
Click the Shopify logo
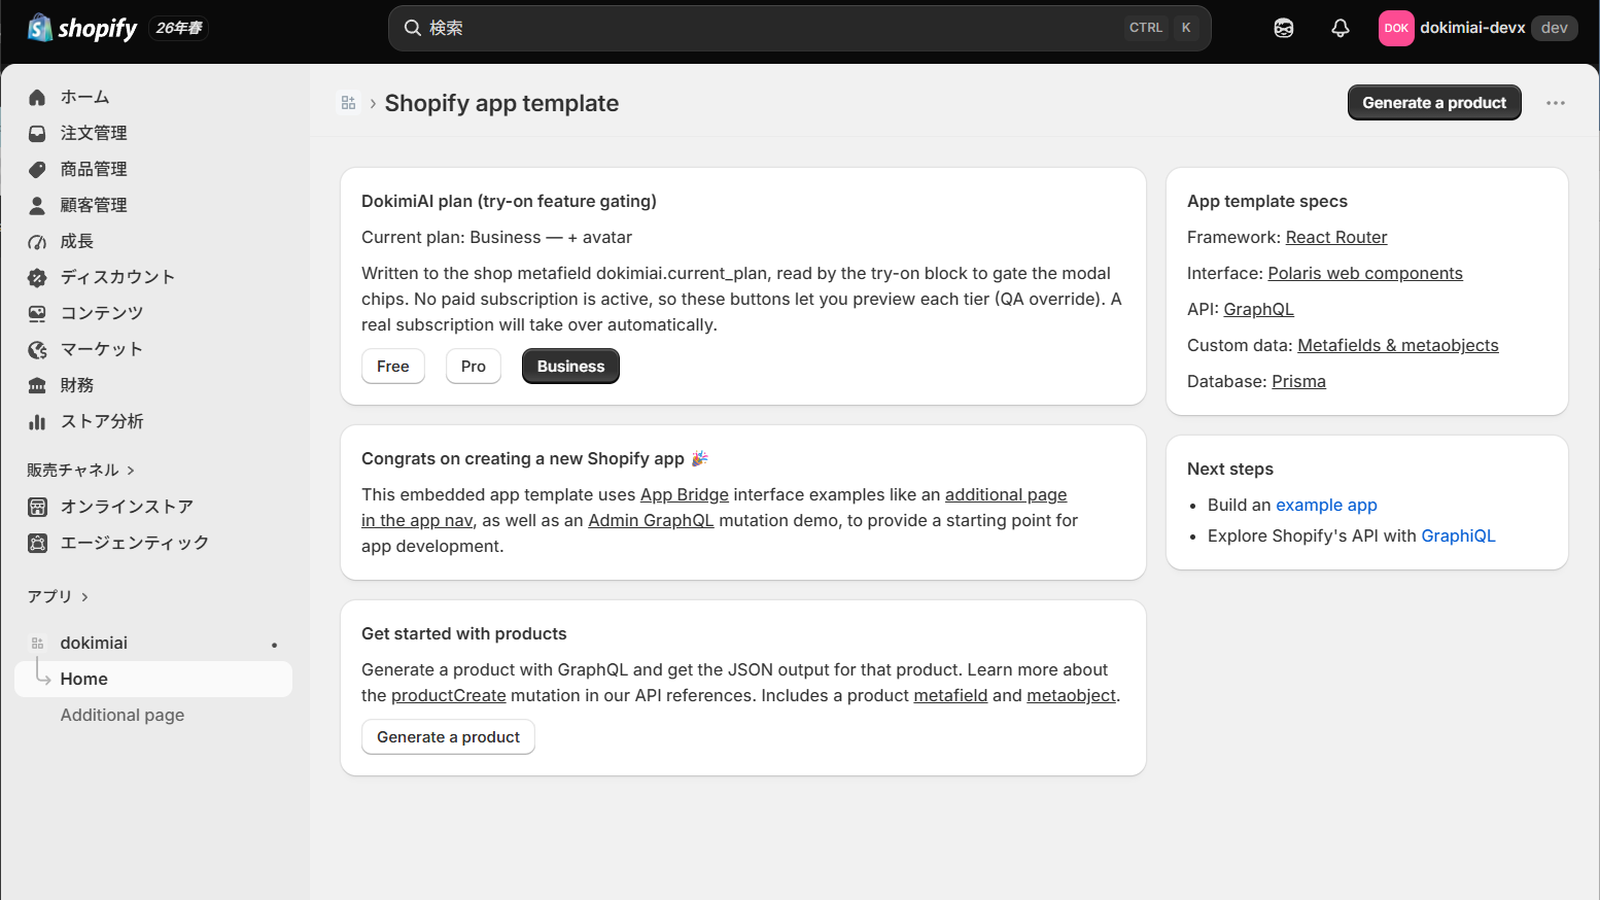click(82, 28)
